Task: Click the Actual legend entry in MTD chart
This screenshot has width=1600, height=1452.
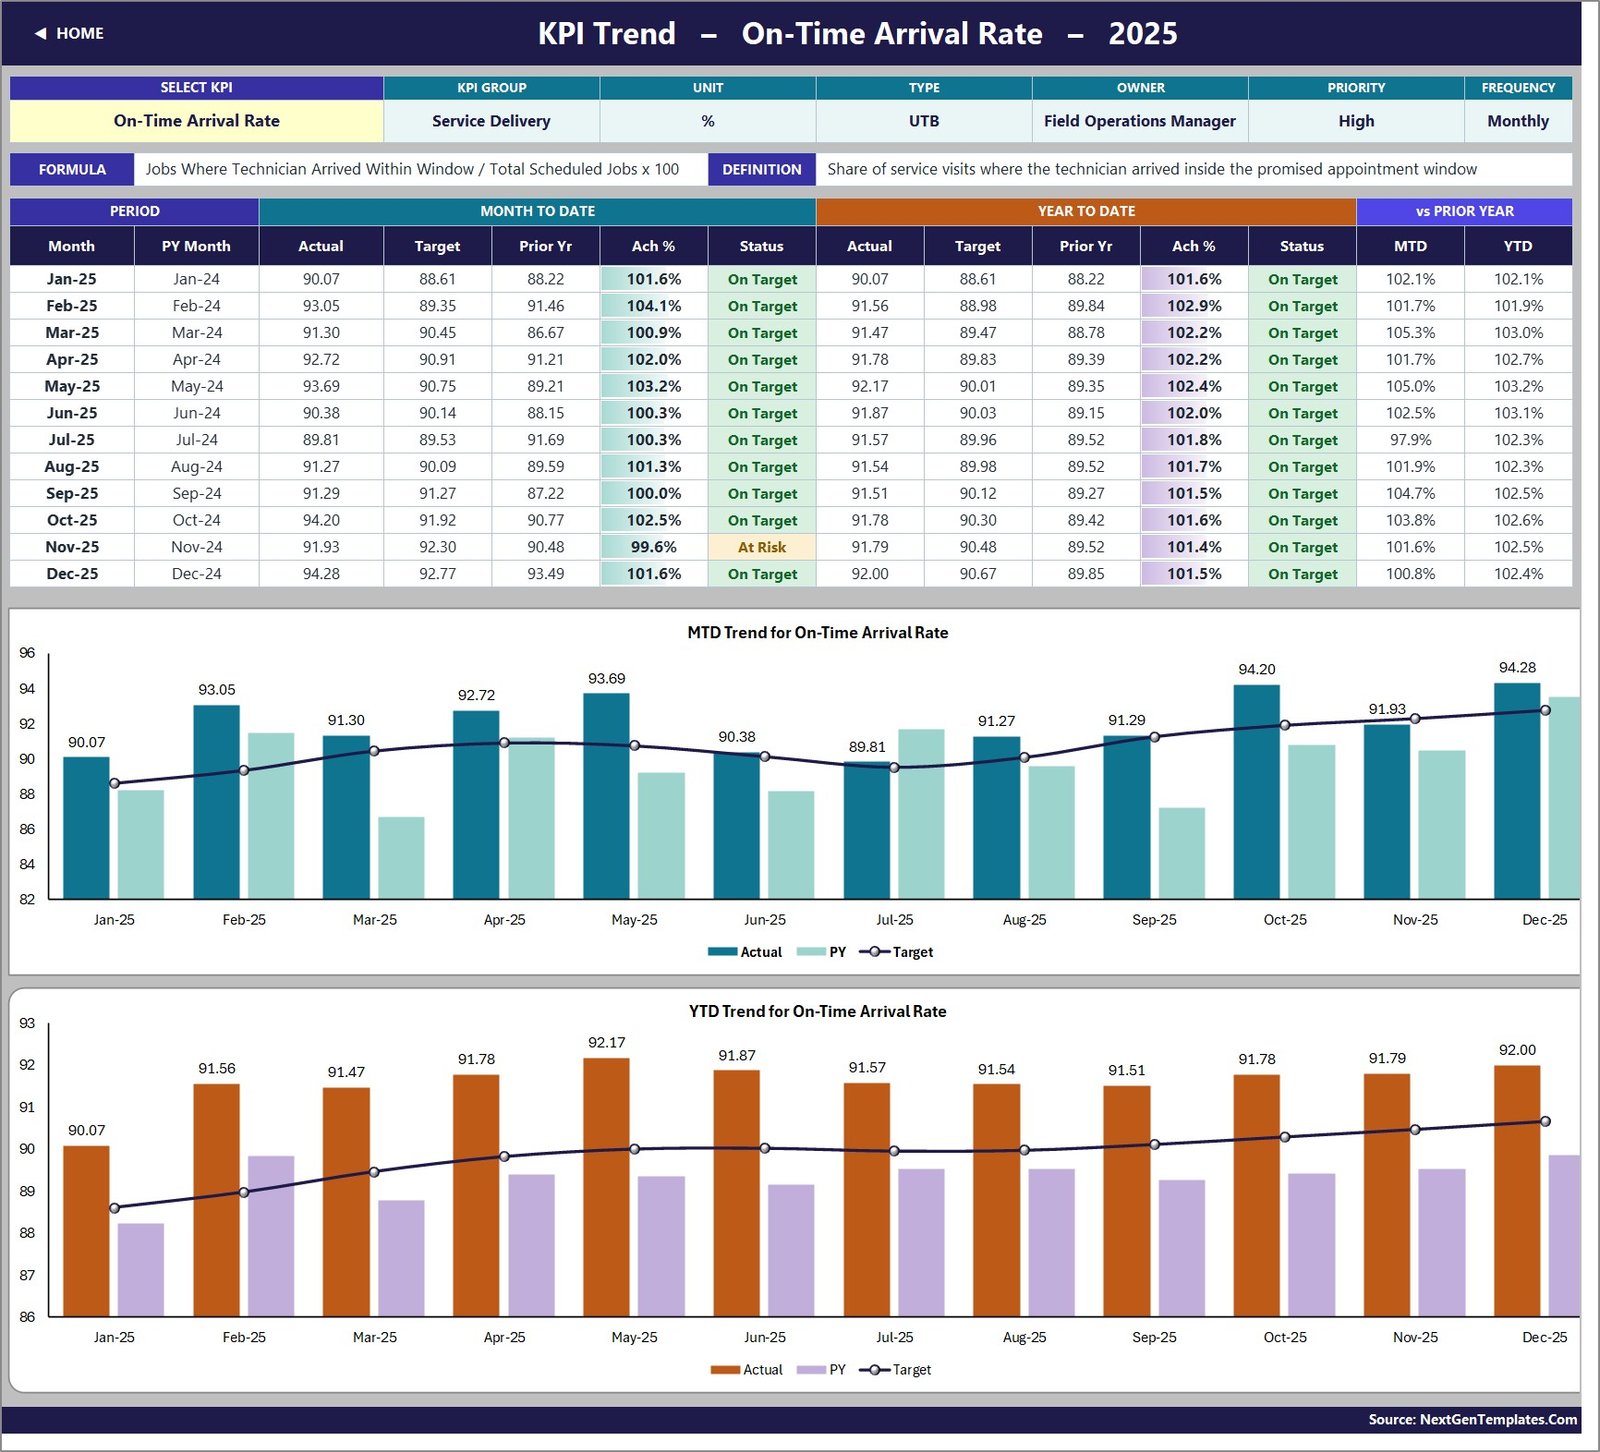Action: tap(745, 952)
